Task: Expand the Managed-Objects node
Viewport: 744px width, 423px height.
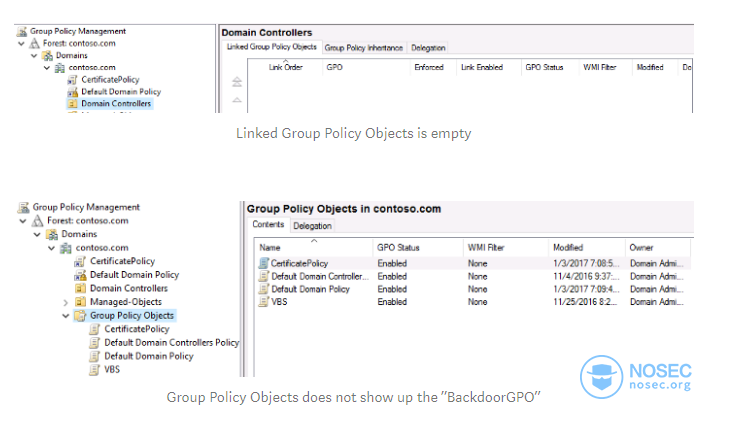Action: coord(65,302)
